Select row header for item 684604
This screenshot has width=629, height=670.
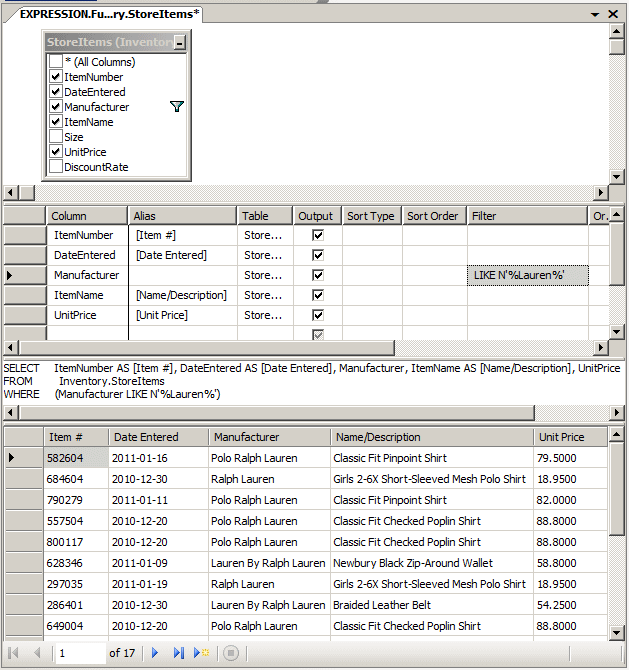(24, 479)
